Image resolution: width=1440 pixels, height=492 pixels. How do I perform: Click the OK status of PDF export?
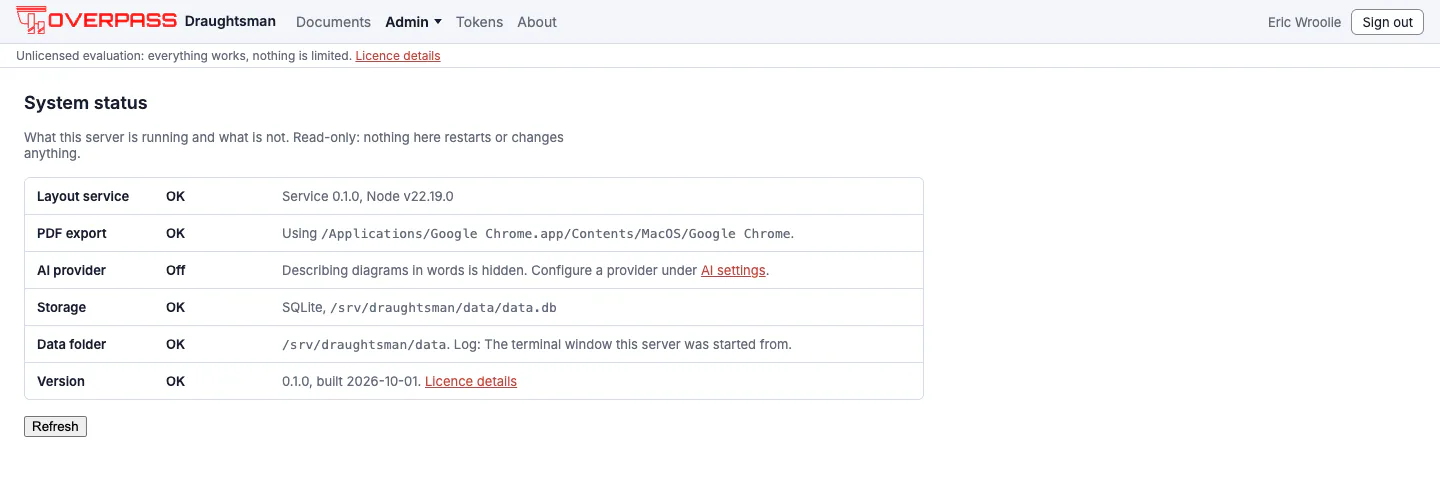coord(176,233)
